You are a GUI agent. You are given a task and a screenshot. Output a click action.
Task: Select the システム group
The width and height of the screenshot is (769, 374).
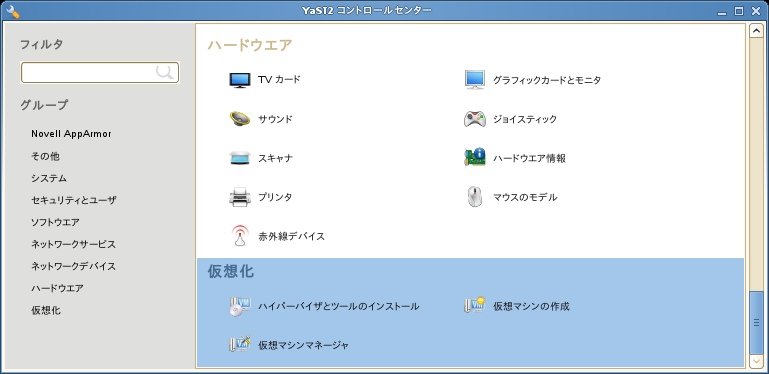tap(49, 178)
